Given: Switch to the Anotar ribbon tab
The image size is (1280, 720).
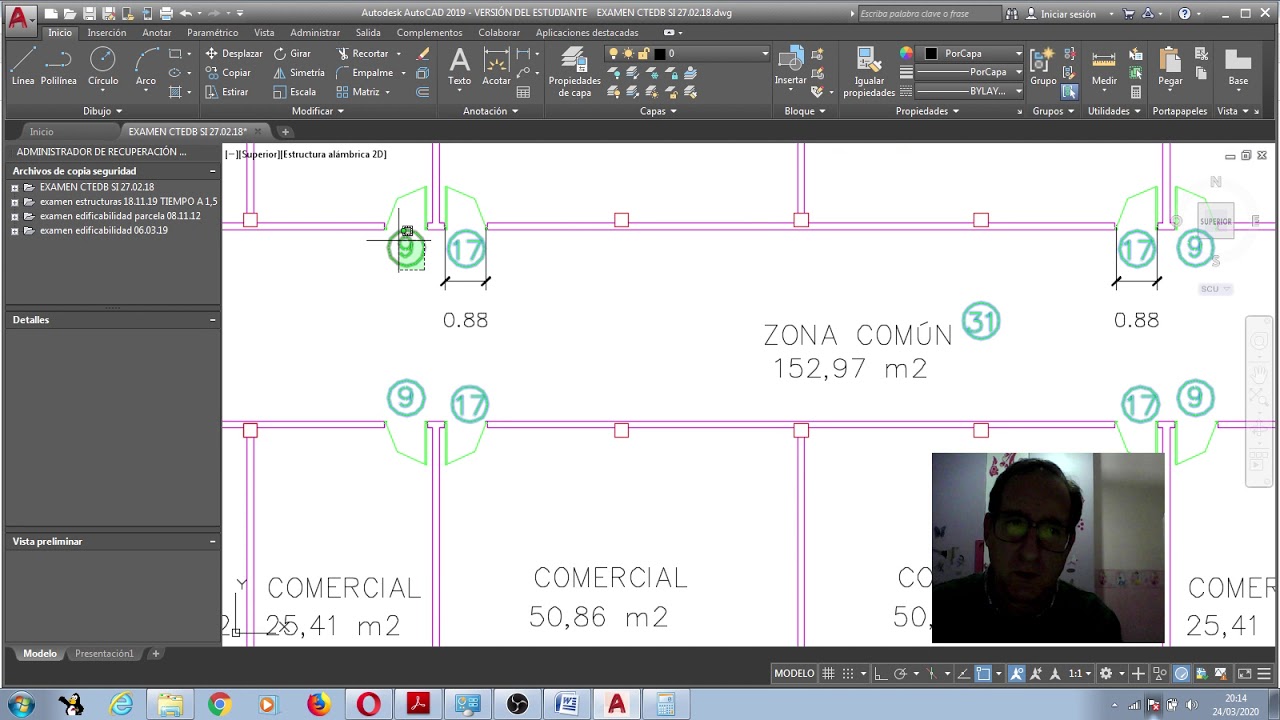Looking at the screenshot, I should [x=157, y=32].
